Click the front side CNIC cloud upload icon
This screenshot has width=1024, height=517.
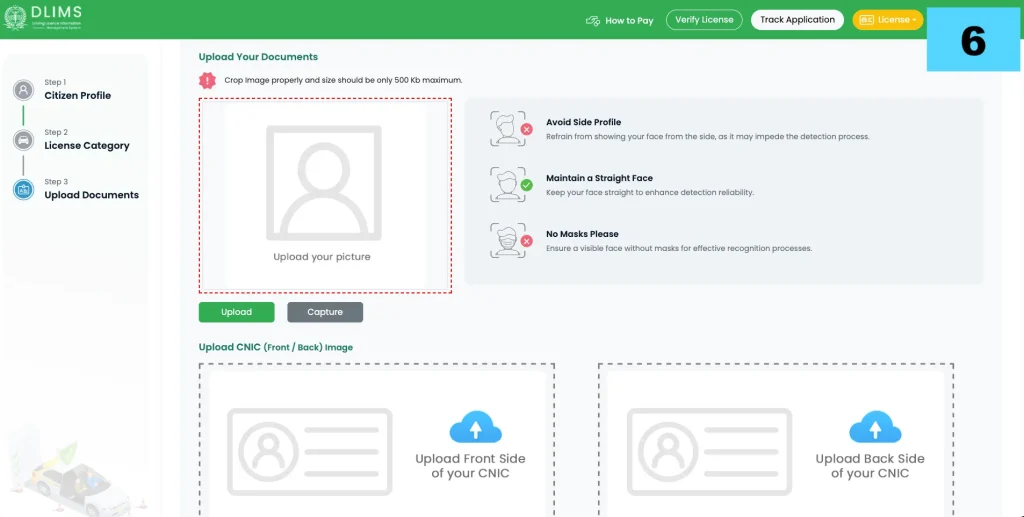point(475,427)
